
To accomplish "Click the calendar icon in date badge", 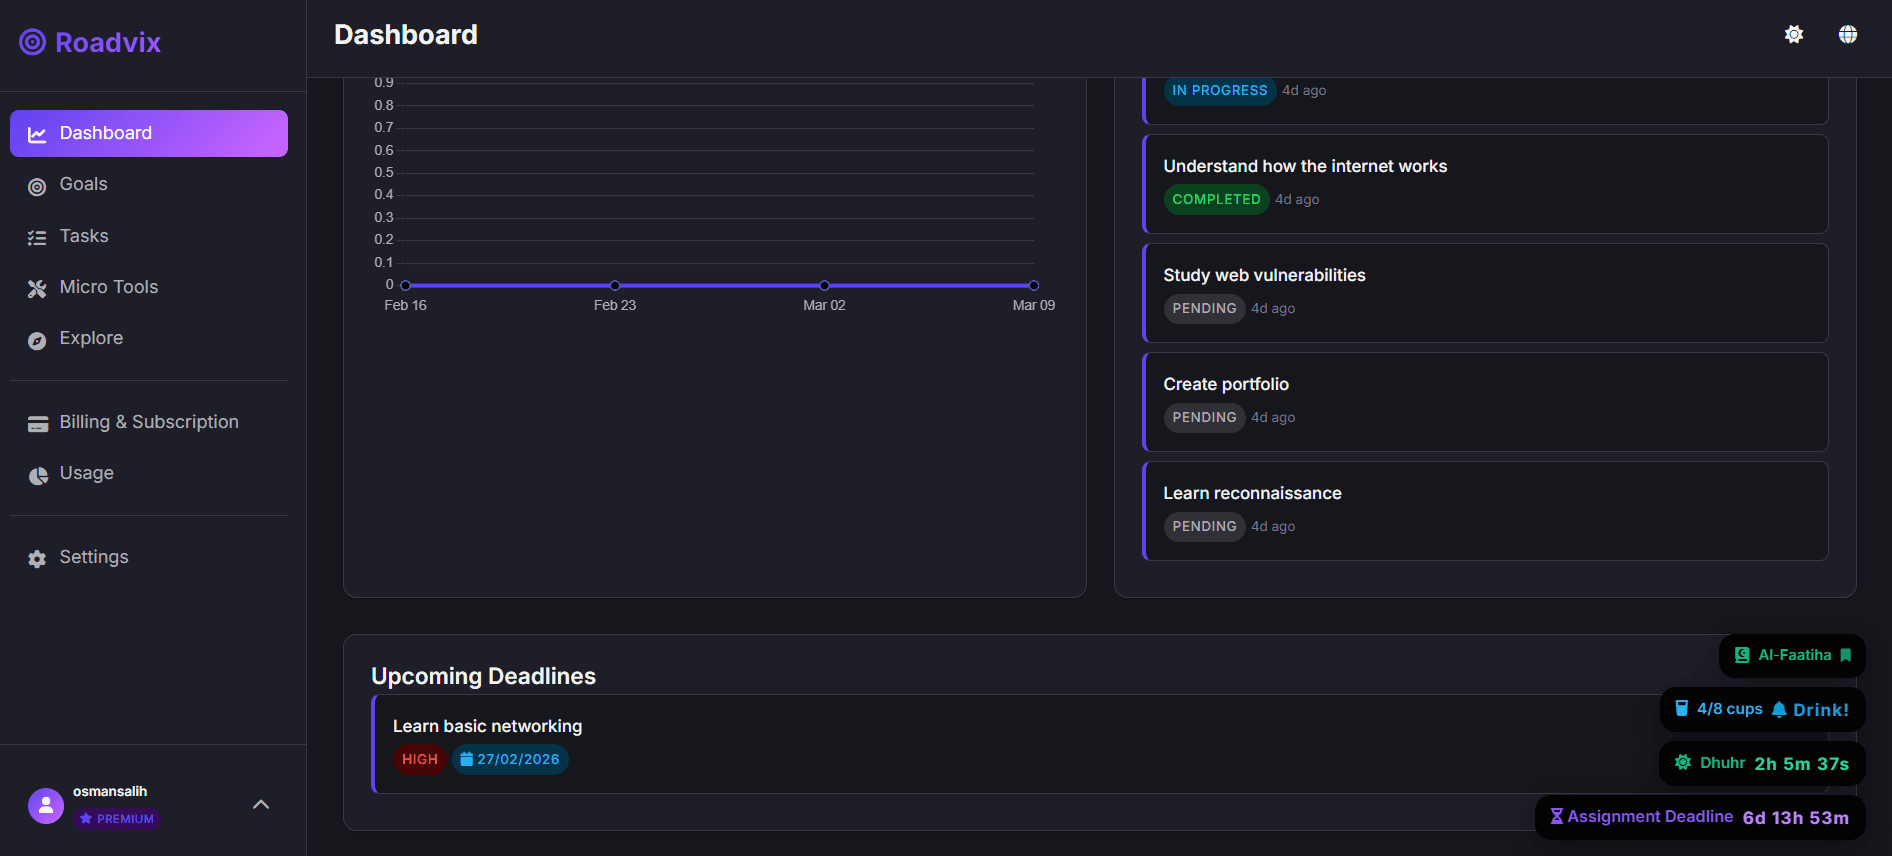I will (x=466, y=759).
